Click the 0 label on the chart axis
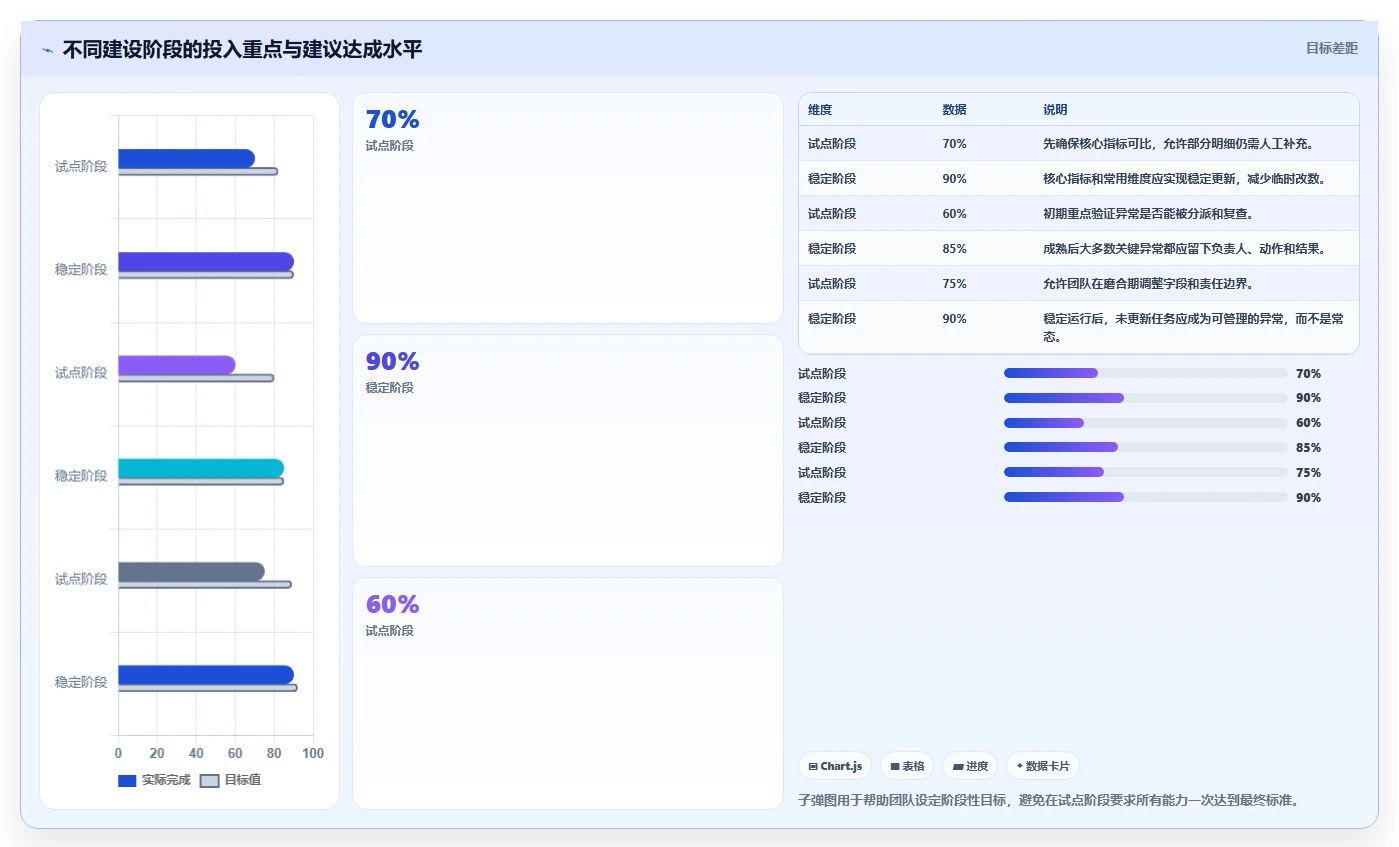The width and height of the screenshot is (1399, 847). click(118, 753)
